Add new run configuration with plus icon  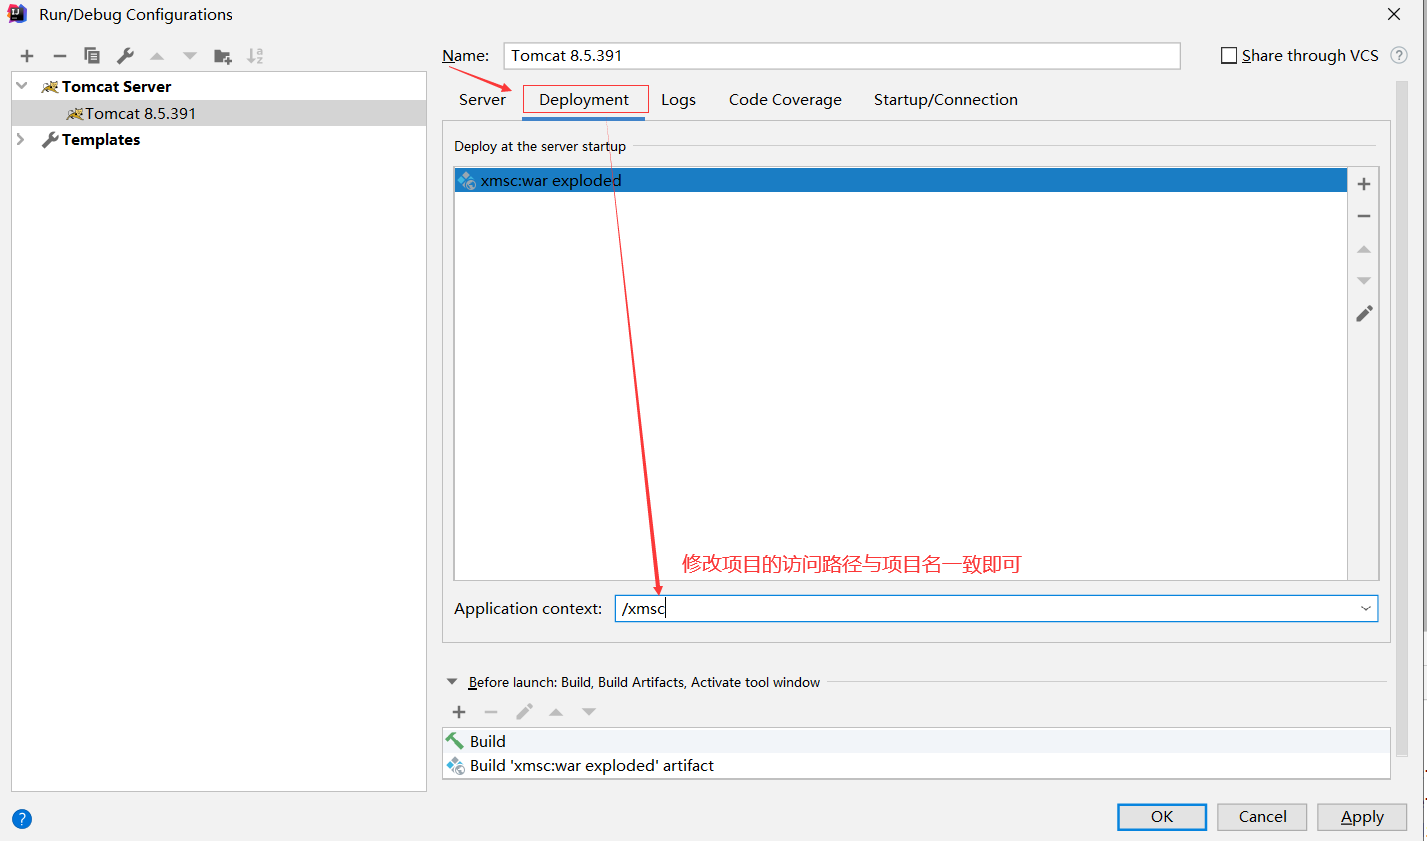[x=27, y=56]
